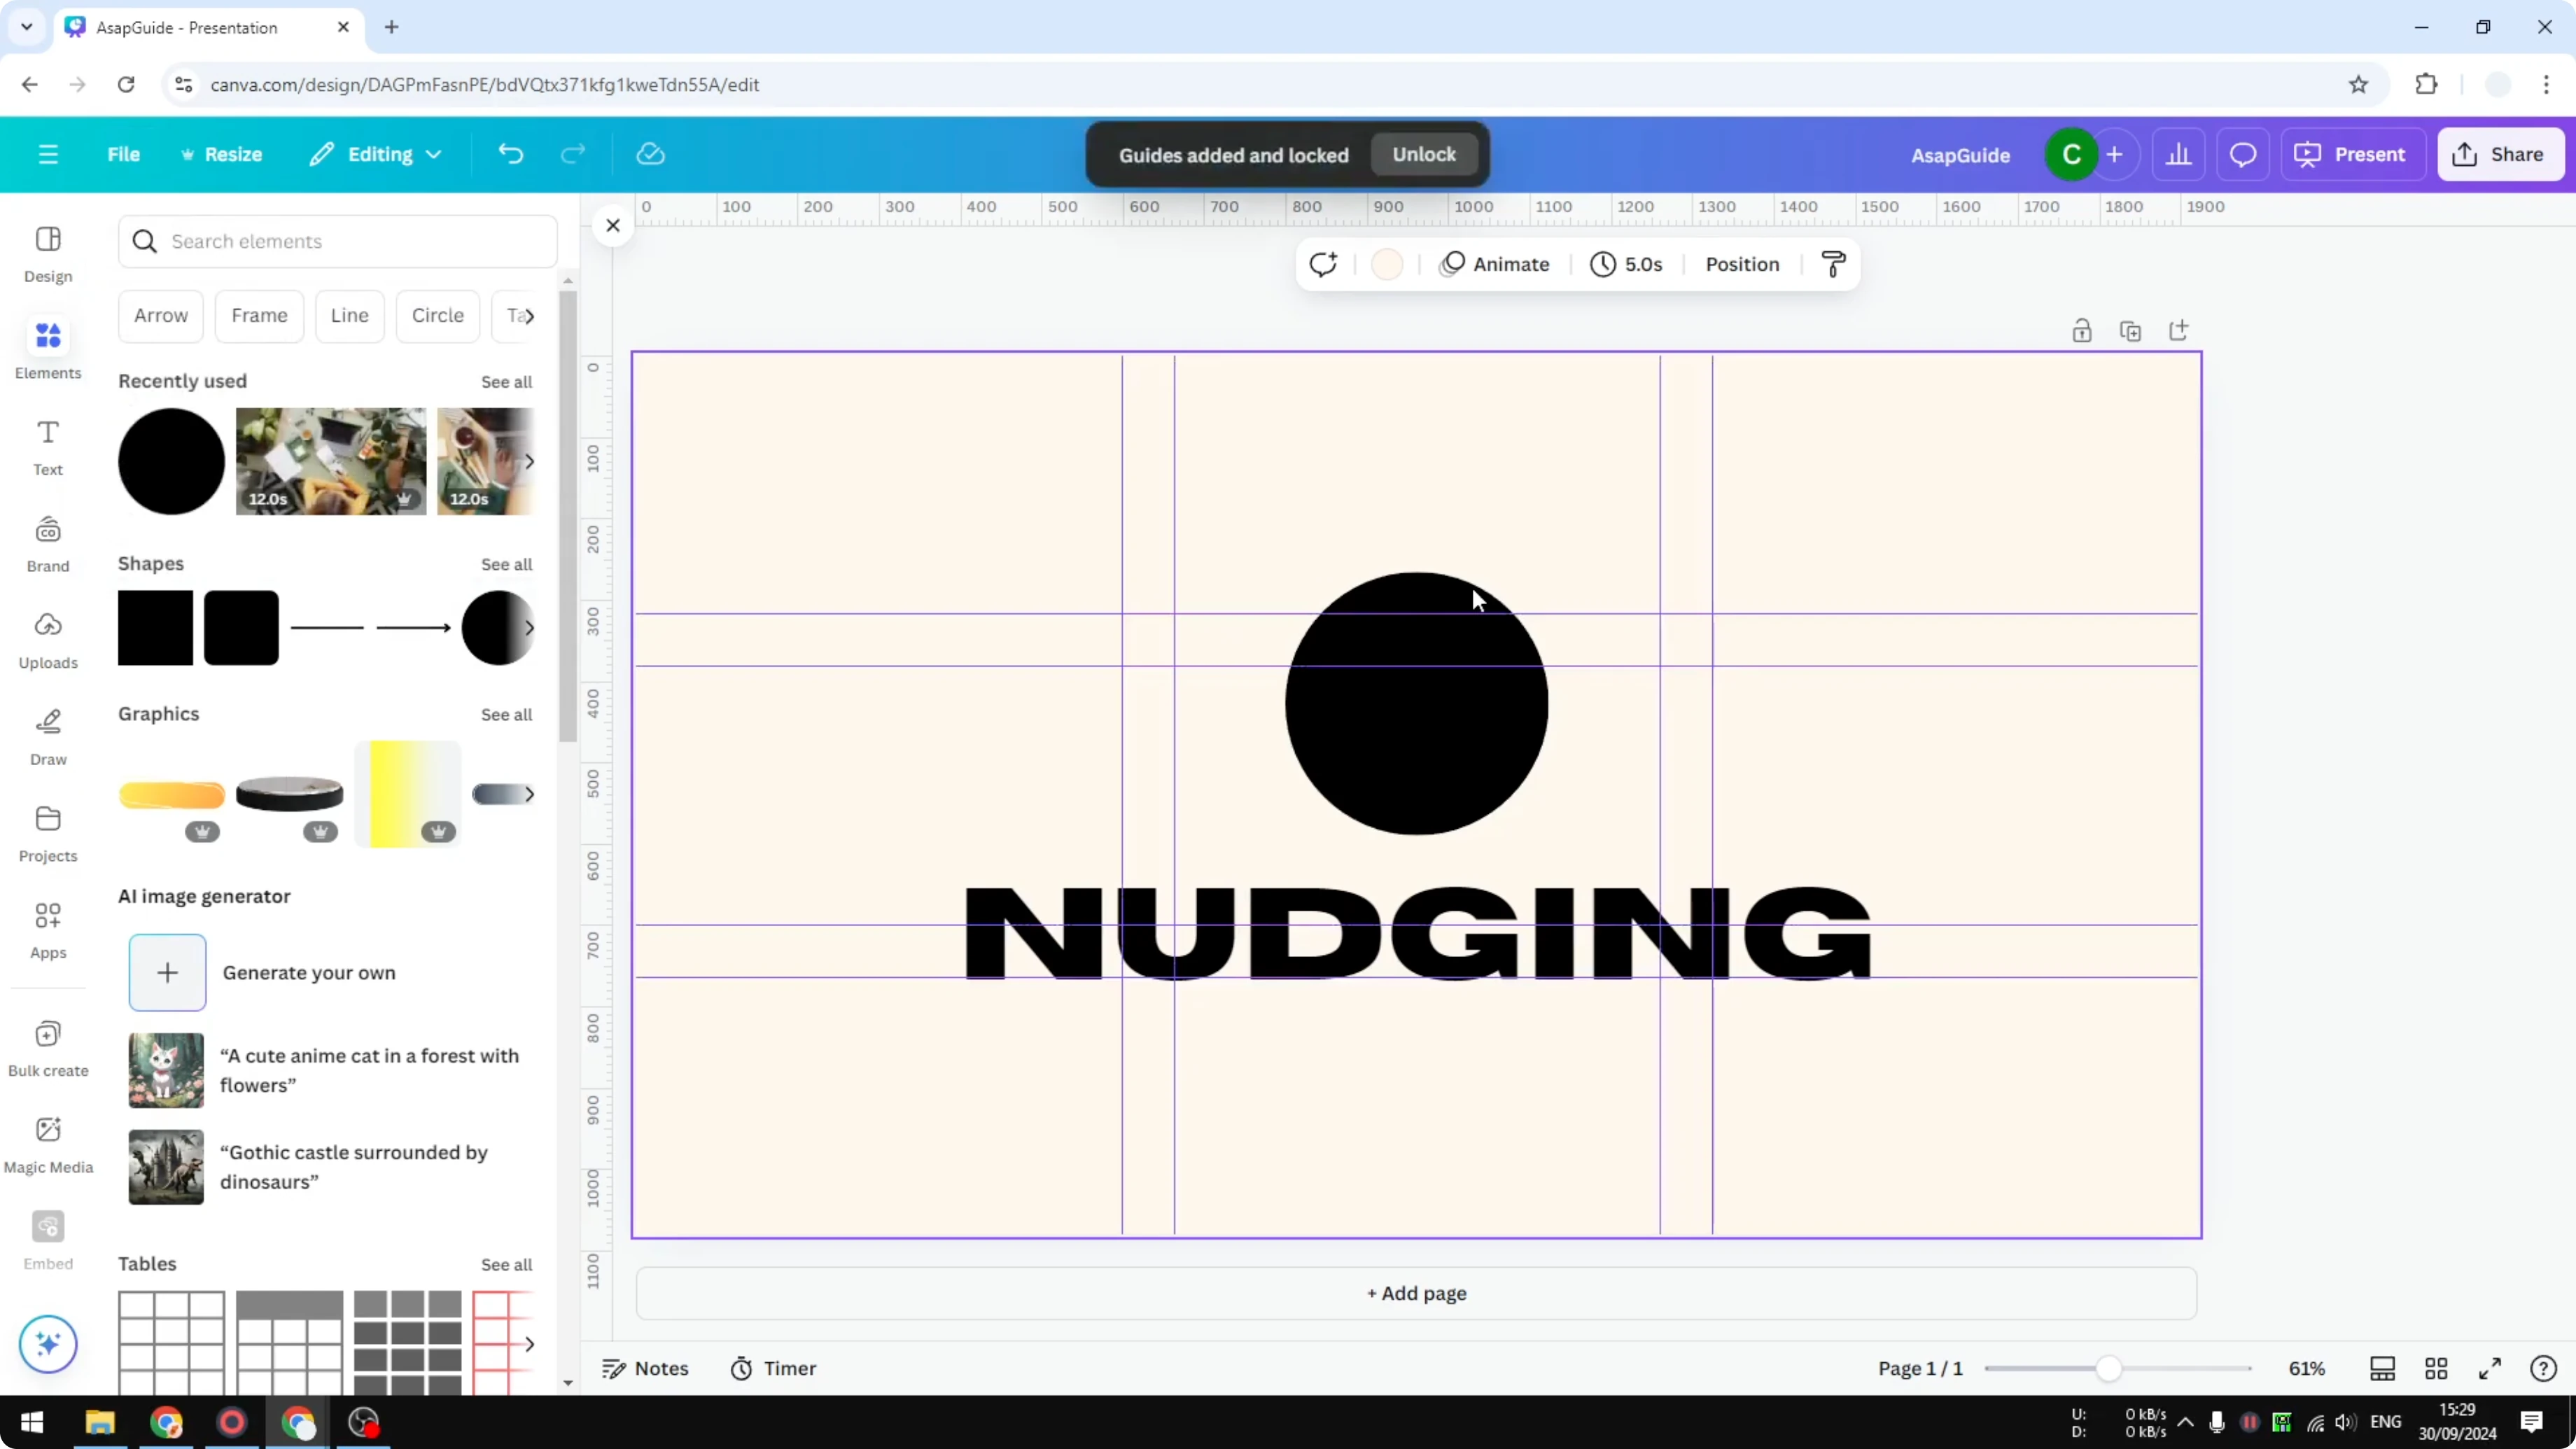Toggle grid view of pages
Image resolution: width=2576 pixels, height=1449 pixels.
point(2436,1368)
